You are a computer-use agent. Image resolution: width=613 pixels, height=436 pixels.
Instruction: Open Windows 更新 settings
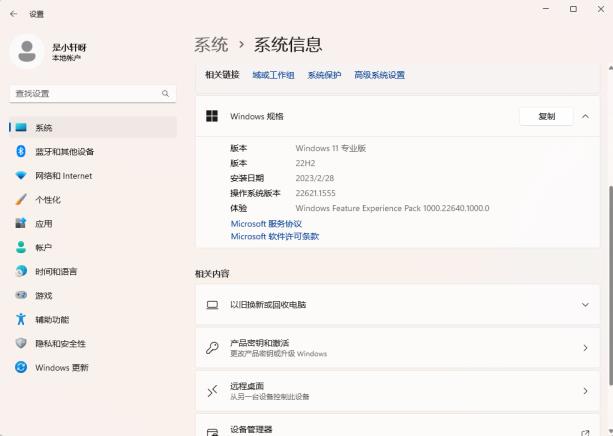[x=93, y=367]
